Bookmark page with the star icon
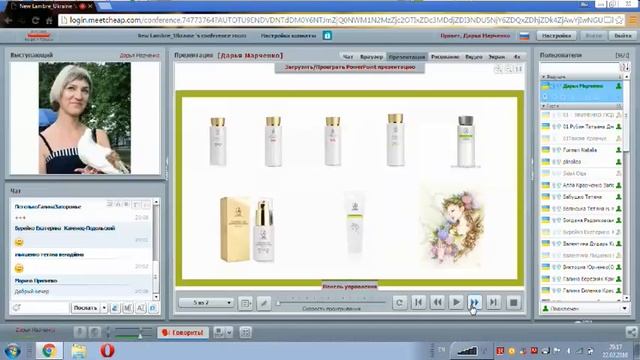The image size is (640, 360). pyautogui.click(x=619, y=20)
